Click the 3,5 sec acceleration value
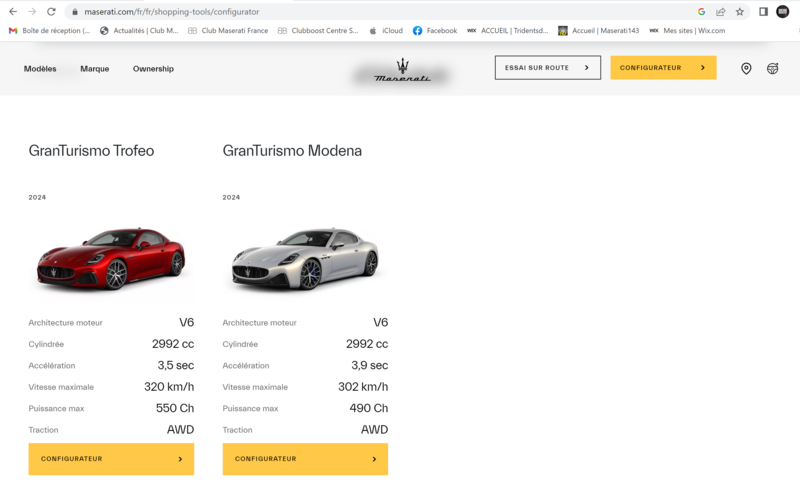The image size is (800, 483). (176, 365)
